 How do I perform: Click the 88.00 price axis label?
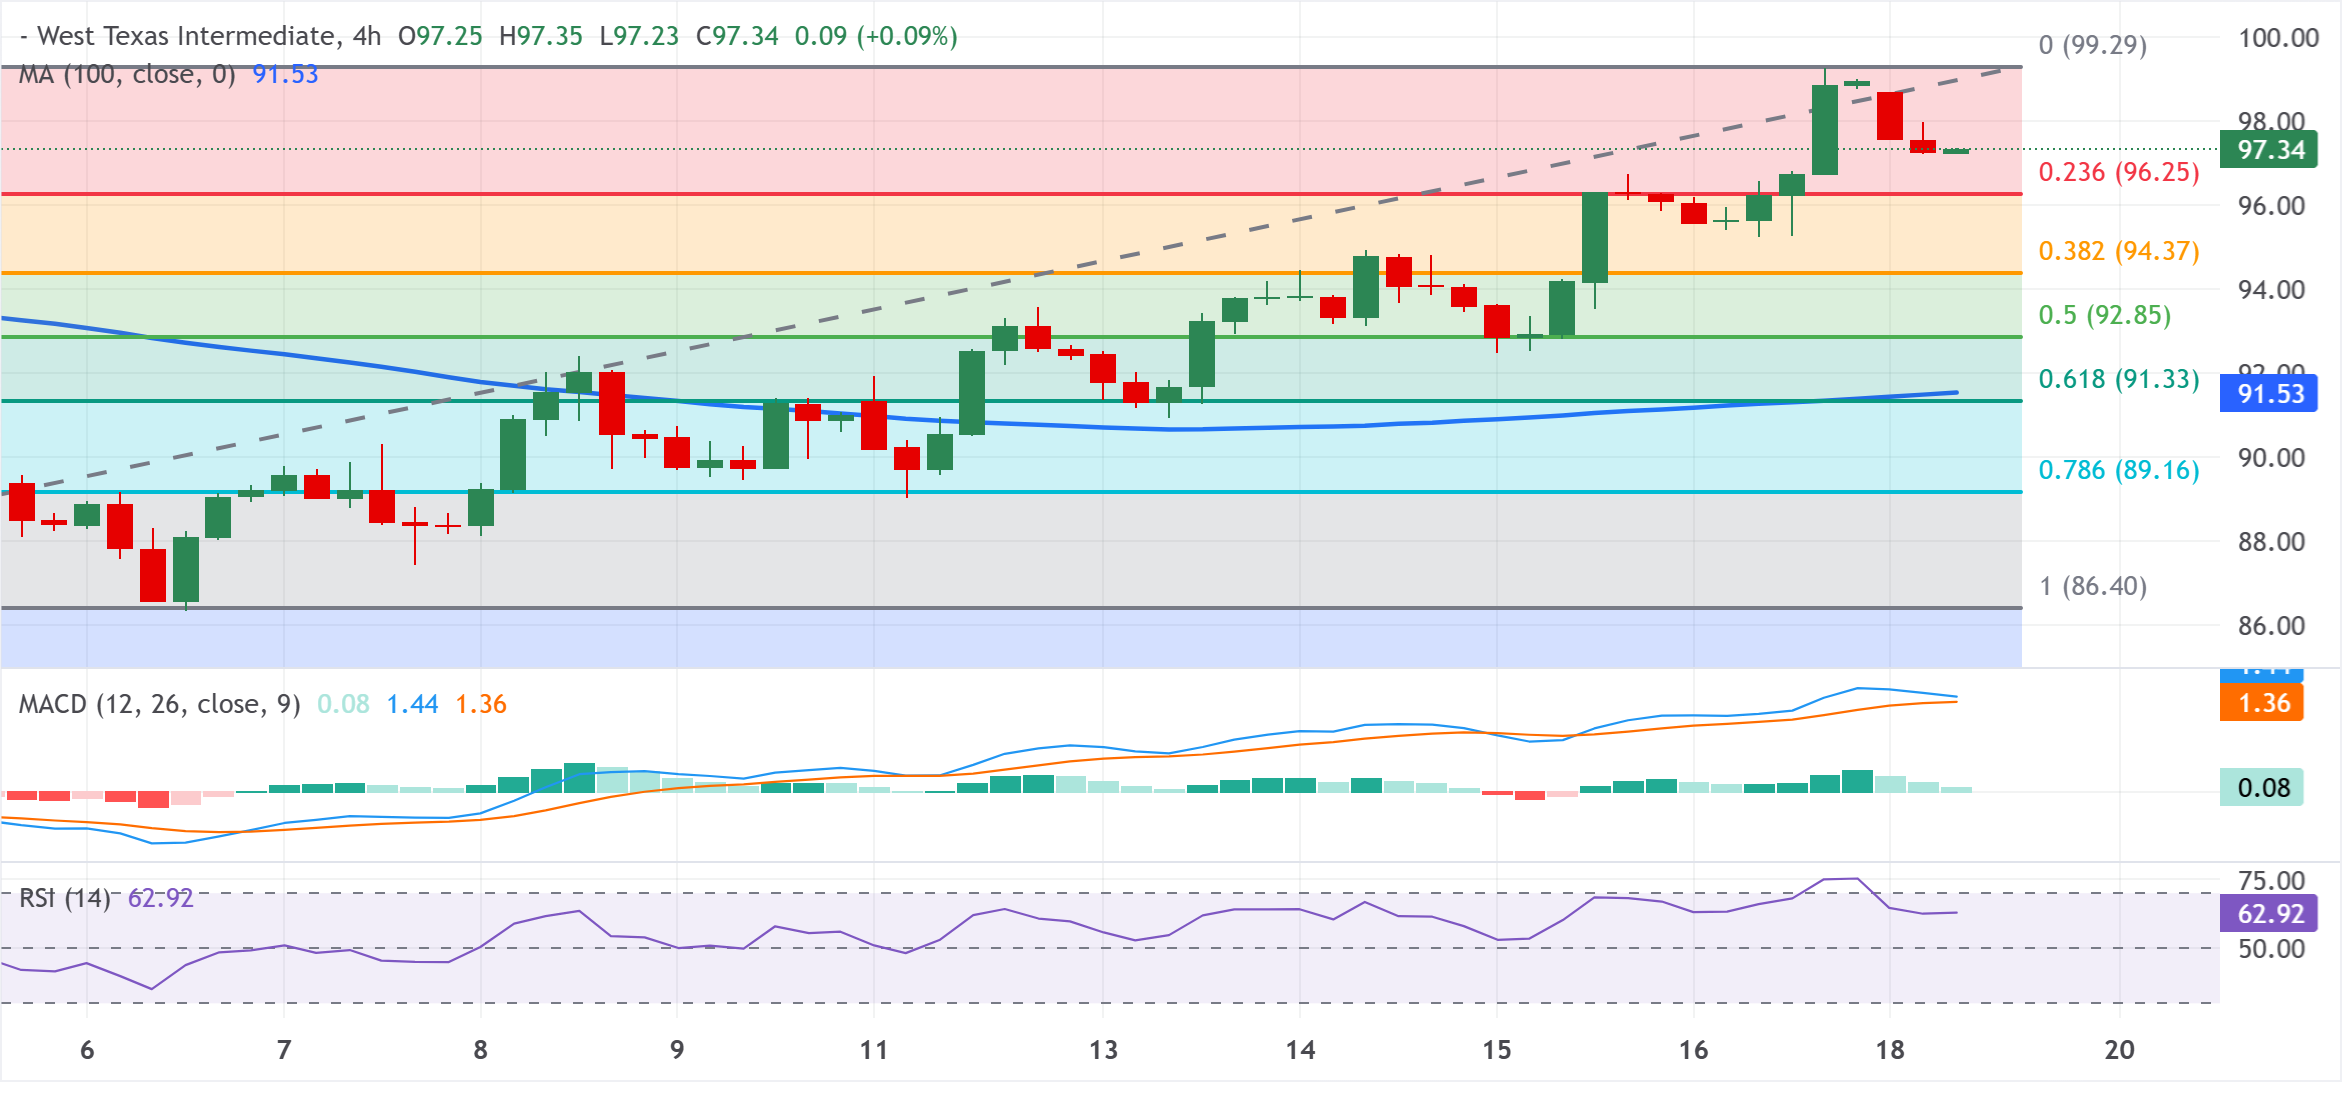pos(2271,542)
